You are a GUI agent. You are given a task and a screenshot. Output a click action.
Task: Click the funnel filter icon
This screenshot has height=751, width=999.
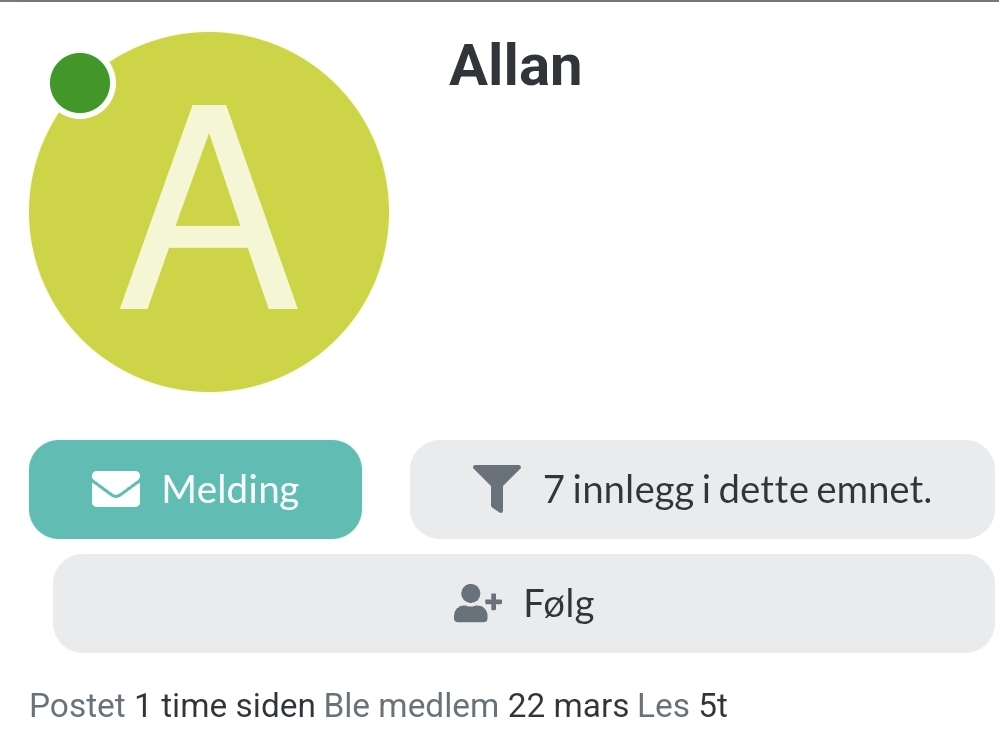pos(497,489)
